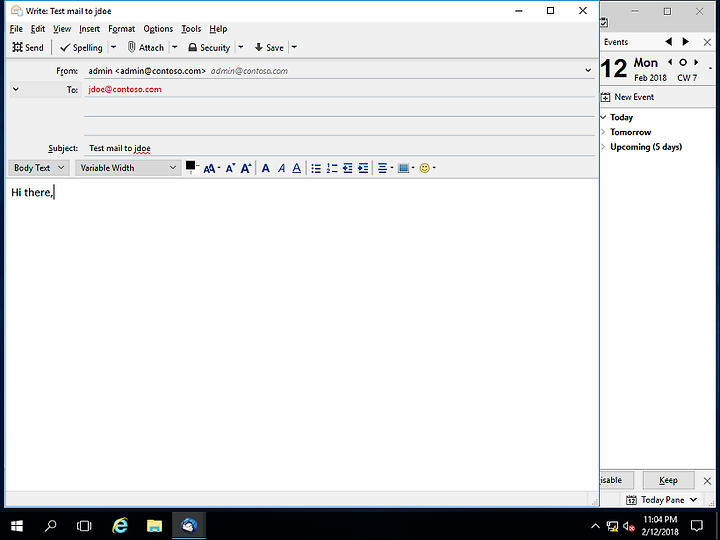The width and height of the screenshot is (720, 540).
Task: Go to next day in mini-day
Action: 696,62
